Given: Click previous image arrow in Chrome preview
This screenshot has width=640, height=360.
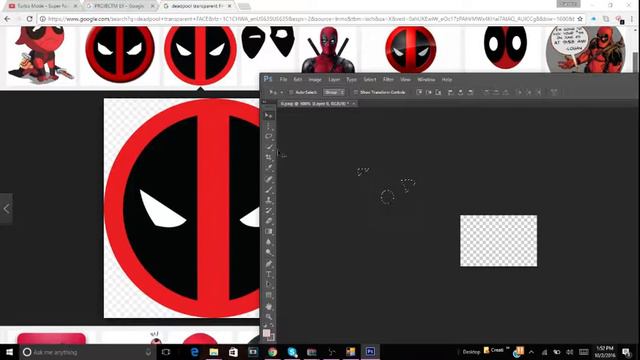Looking at the screenshot, I should click(x=6, y=209).
